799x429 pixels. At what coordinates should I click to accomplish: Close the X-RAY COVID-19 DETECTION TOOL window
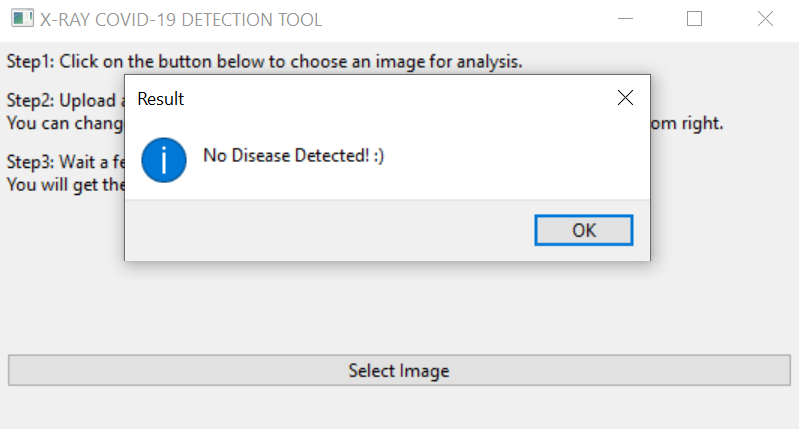point(765,19)
